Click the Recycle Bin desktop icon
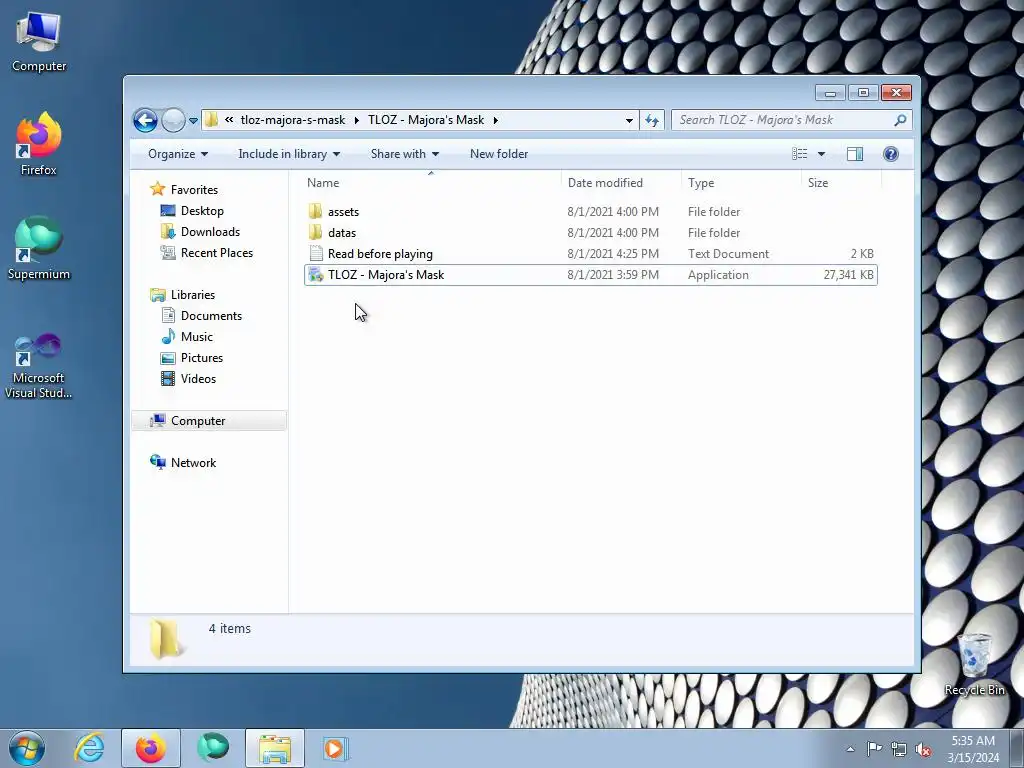Viewport: 1024px width, 768px height. coord(974,664)
